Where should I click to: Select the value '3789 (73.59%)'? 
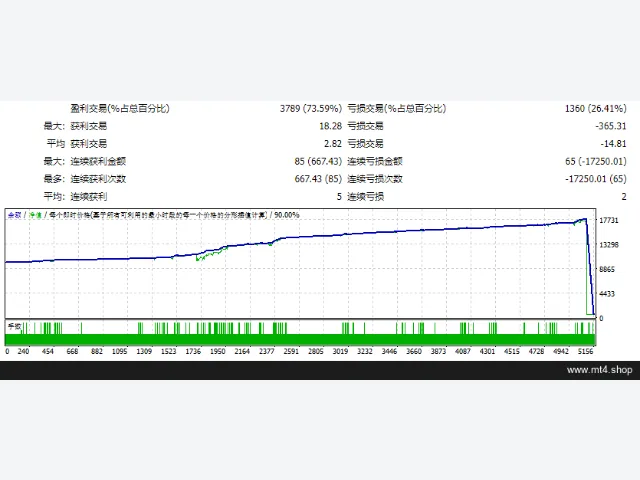[x=311, y=109]
